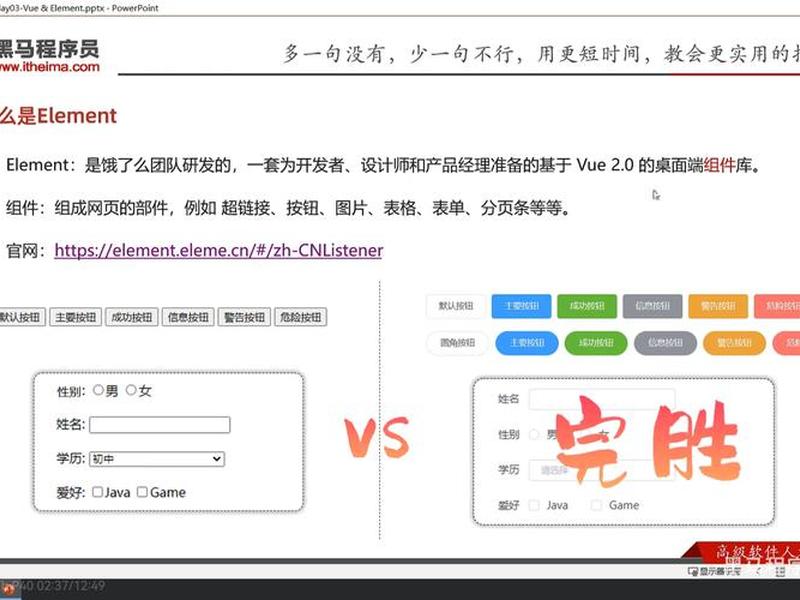Select the 女 radio button in left form
Screen dimensions: 800x600
point(131,390)
